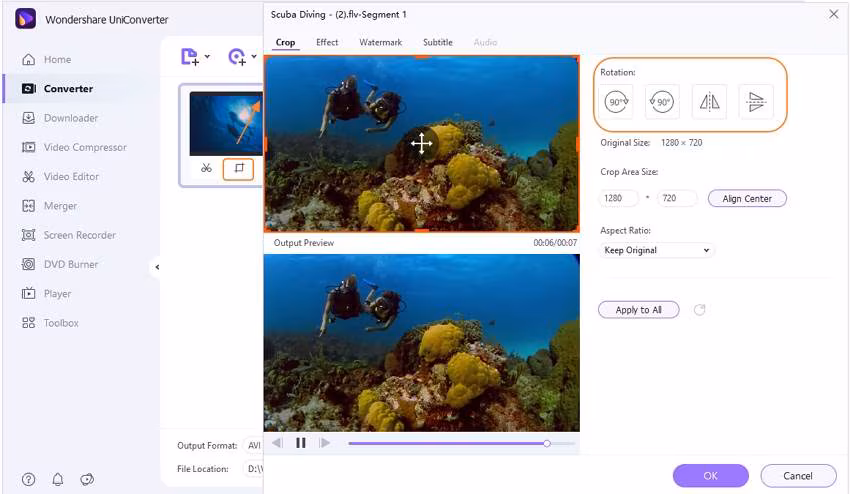Click the Add DVD disc icon
This screenshot has width=850, height=494.
point(237,56)
